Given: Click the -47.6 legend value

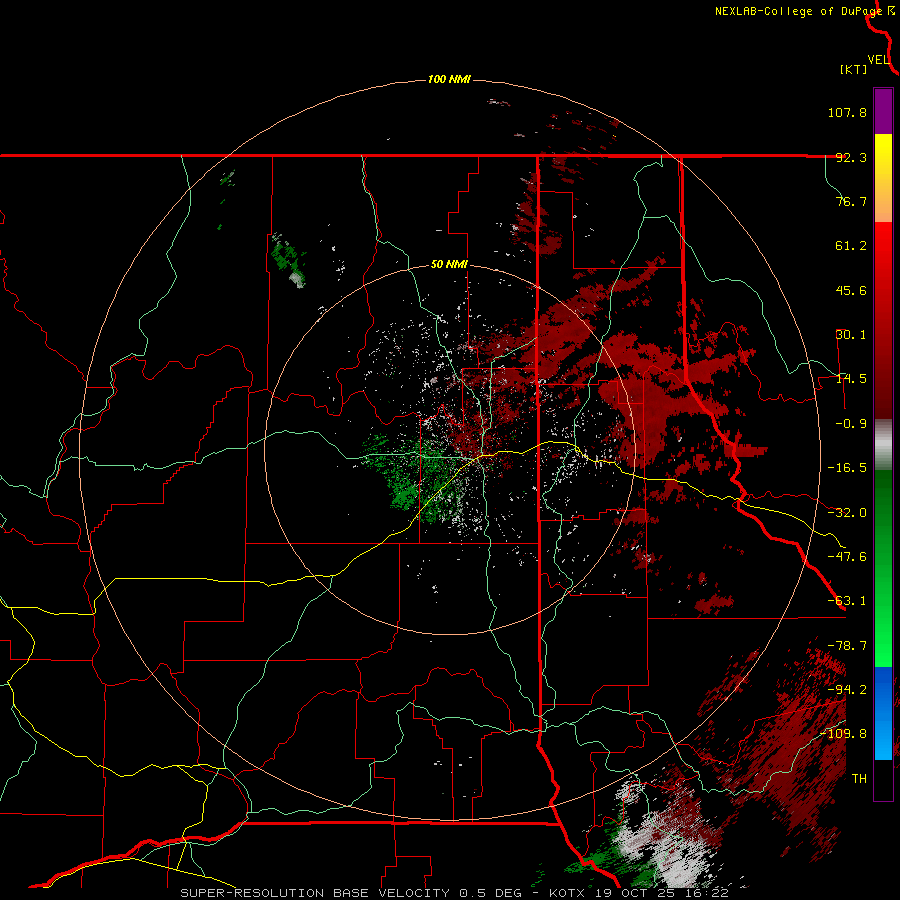Looking at the screenshot, I should coord(847,557).
